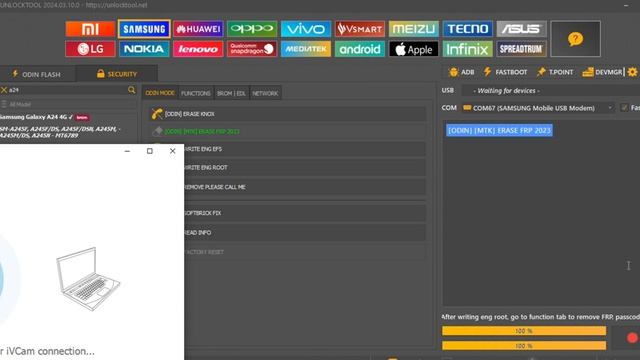
Task: Open the settings gear icon
Action: pyautogui.click(x=632, y=72)
